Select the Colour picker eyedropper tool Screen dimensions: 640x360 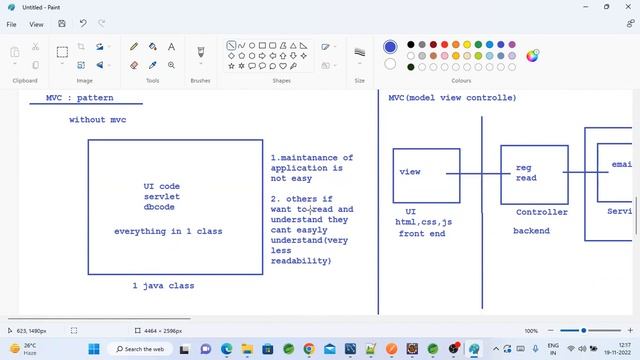click(x=153, y=65)
